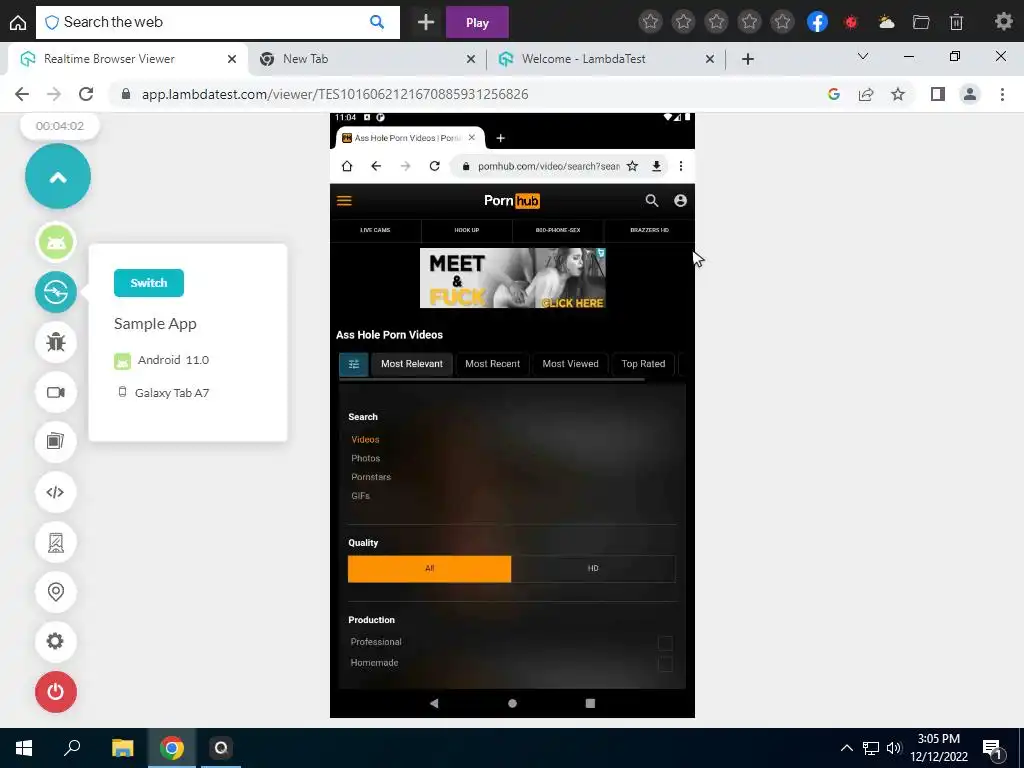
Task: Open geolocation with the pin icon
Action: (56, 592)
